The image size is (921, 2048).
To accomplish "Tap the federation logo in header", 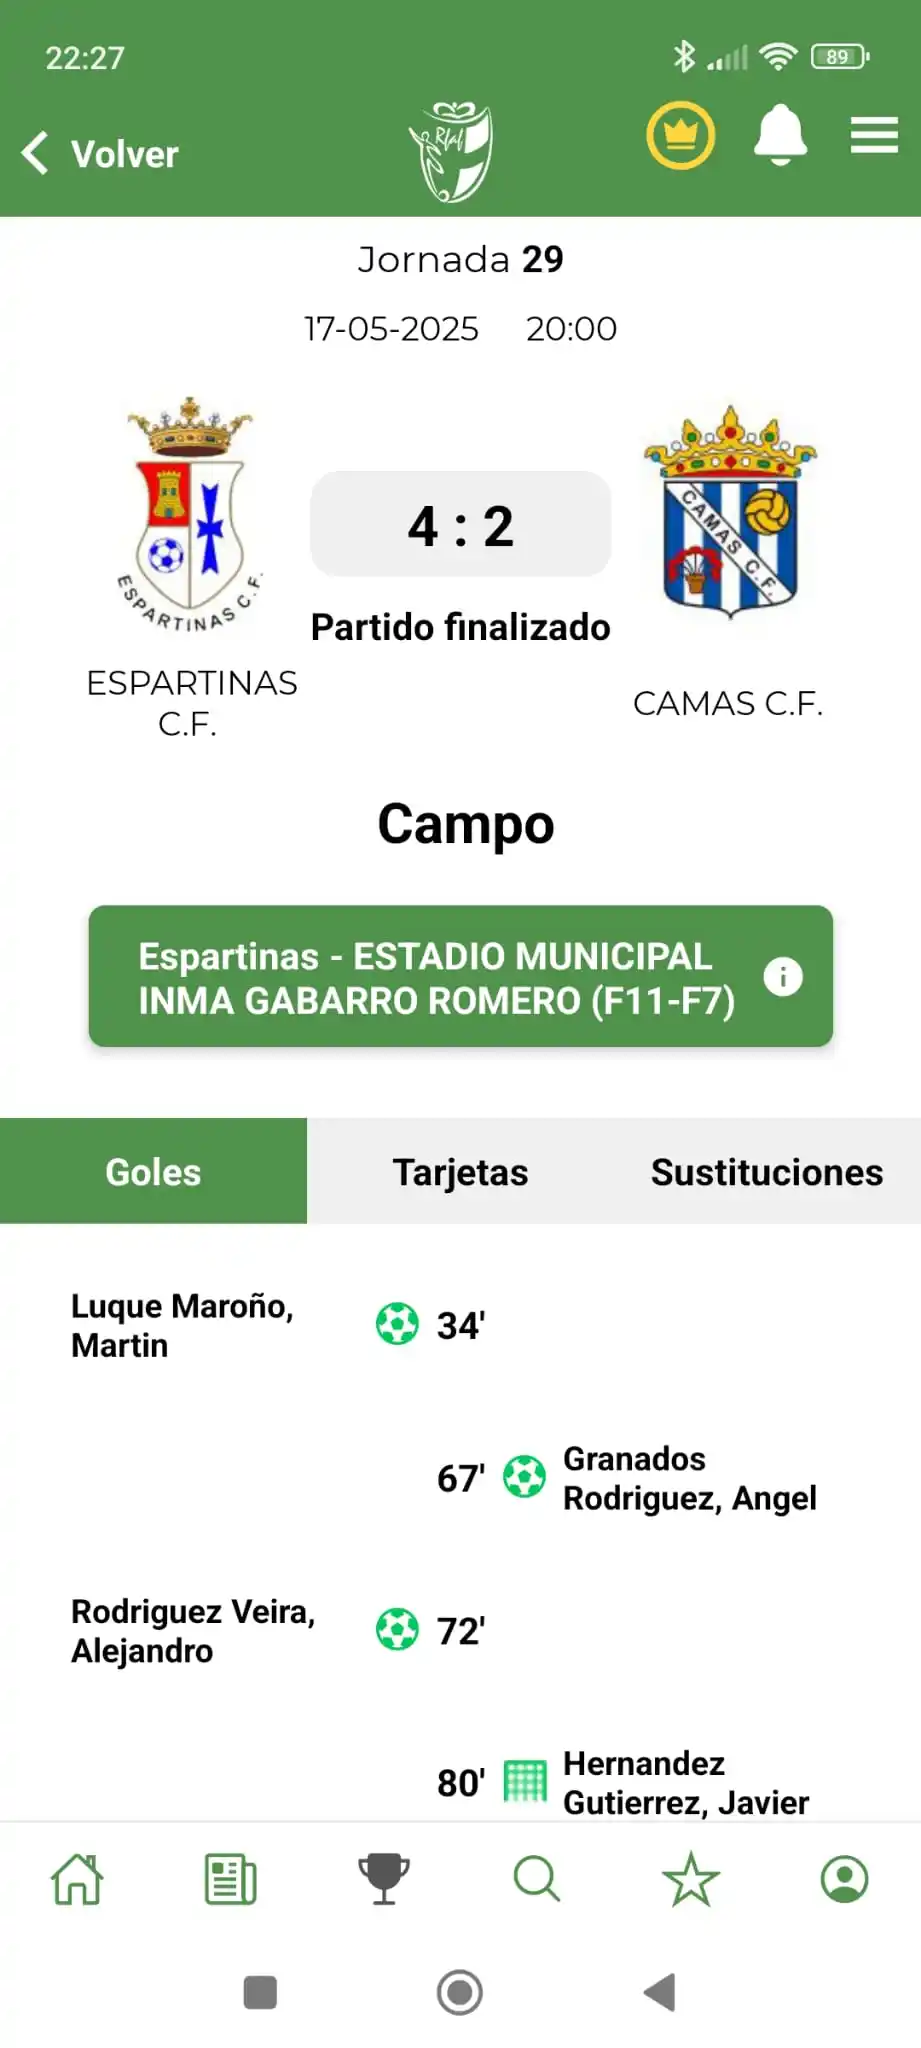I will (x=452, y=152).
